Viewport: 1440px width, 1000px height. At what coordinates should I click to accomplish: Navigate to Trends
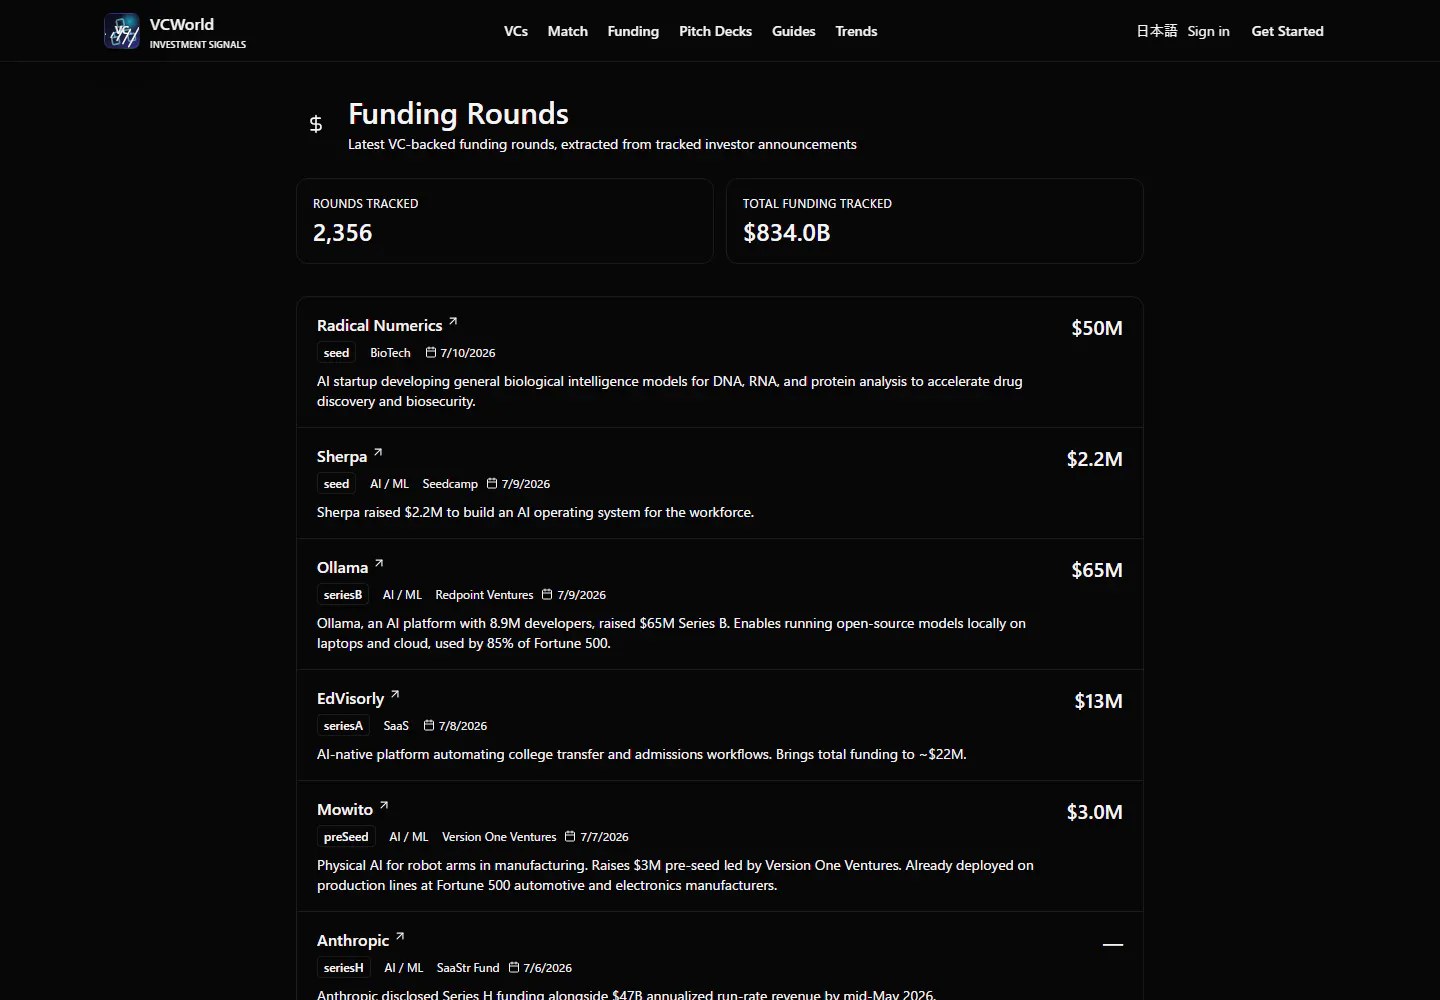pyautogui.click(x=856, y=31)
